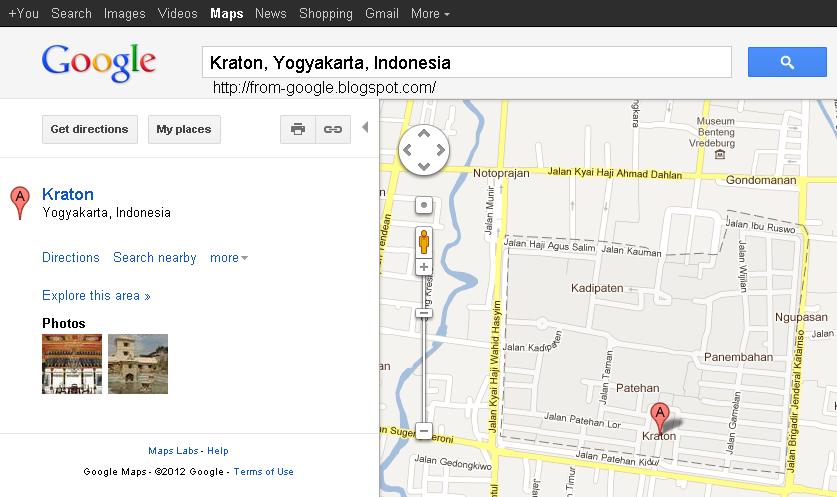
Task: Open the second stone building photo thumbnail
Action: 138,364
